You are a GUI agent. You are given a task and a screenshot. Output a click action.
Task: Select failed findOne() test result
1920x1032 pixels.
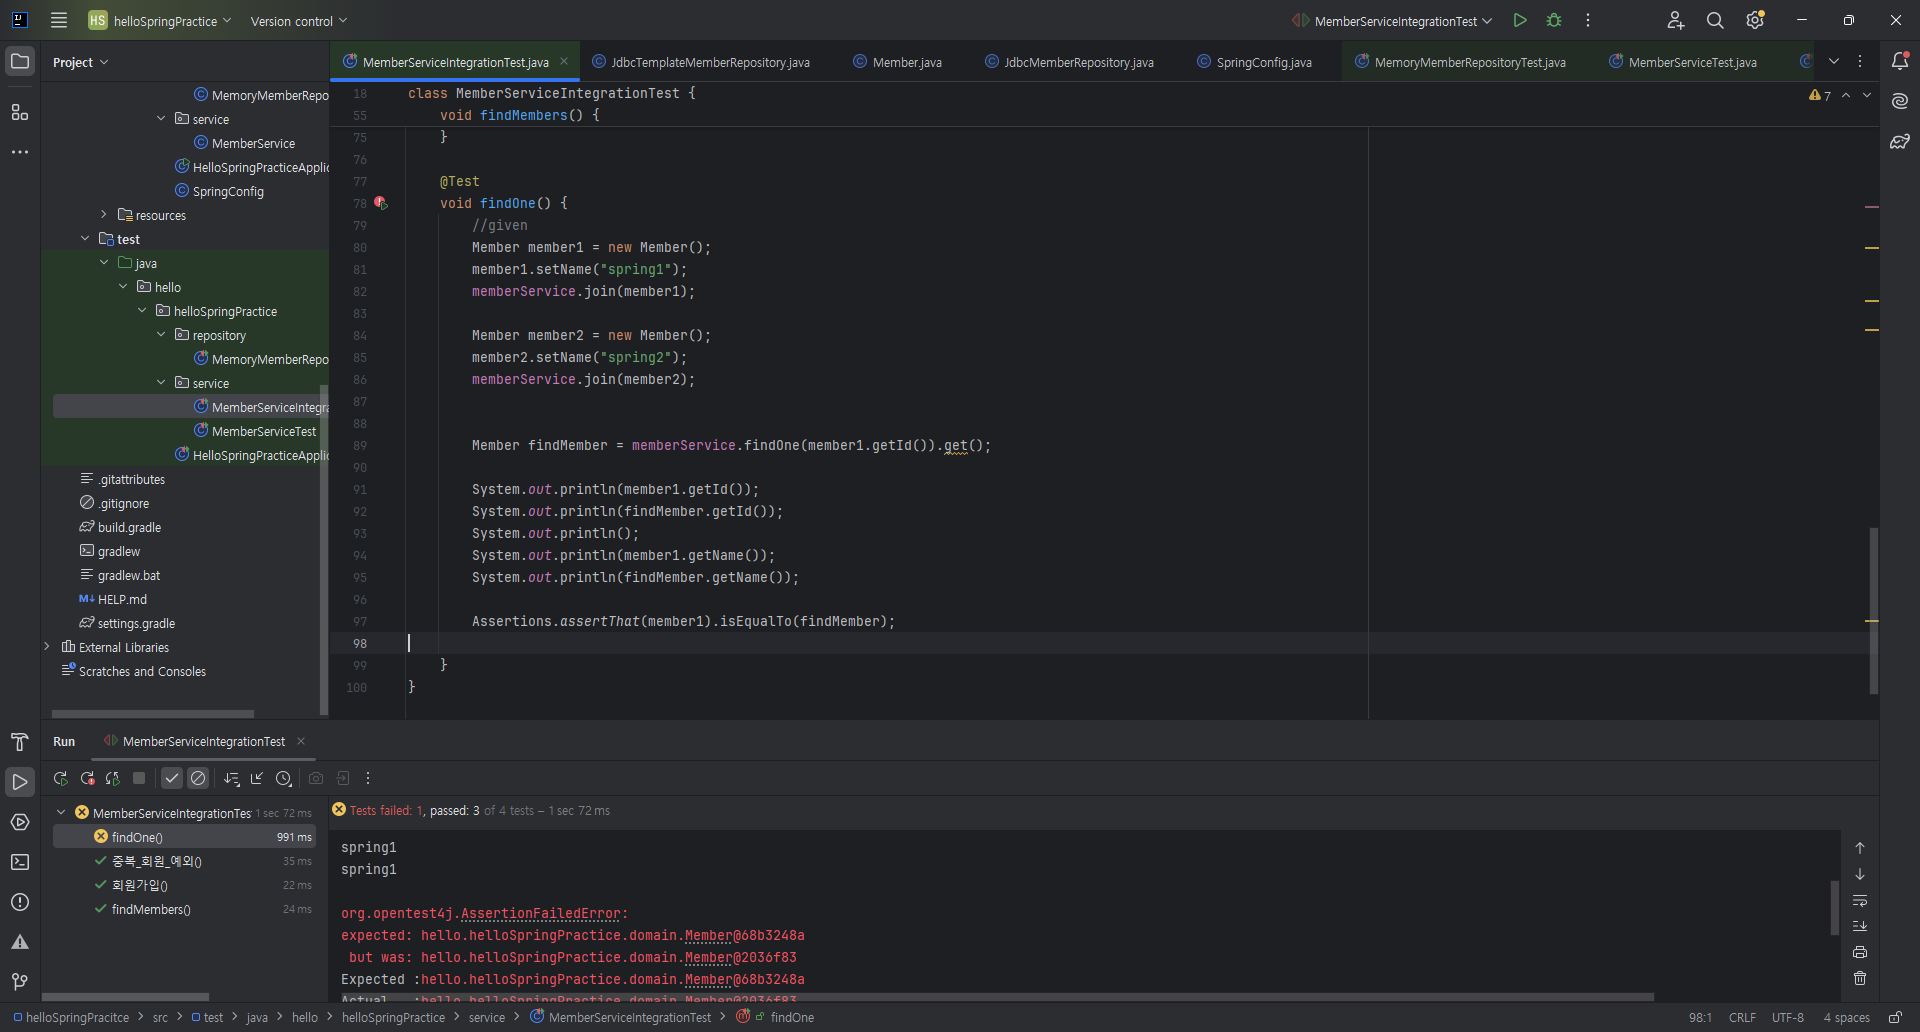(184, 837)
